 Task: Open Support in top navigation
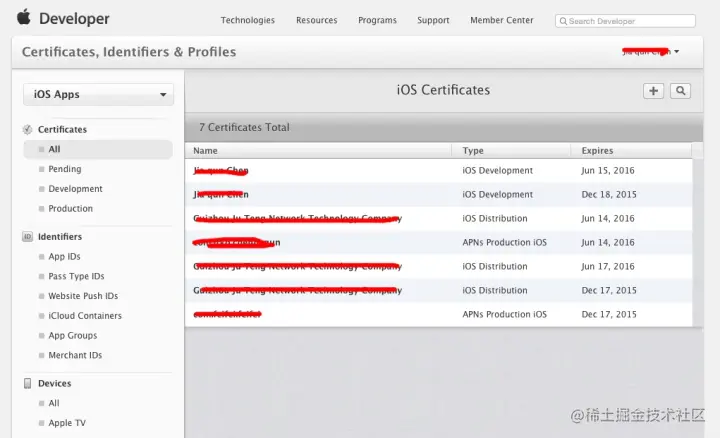click(x=433, y=20)
